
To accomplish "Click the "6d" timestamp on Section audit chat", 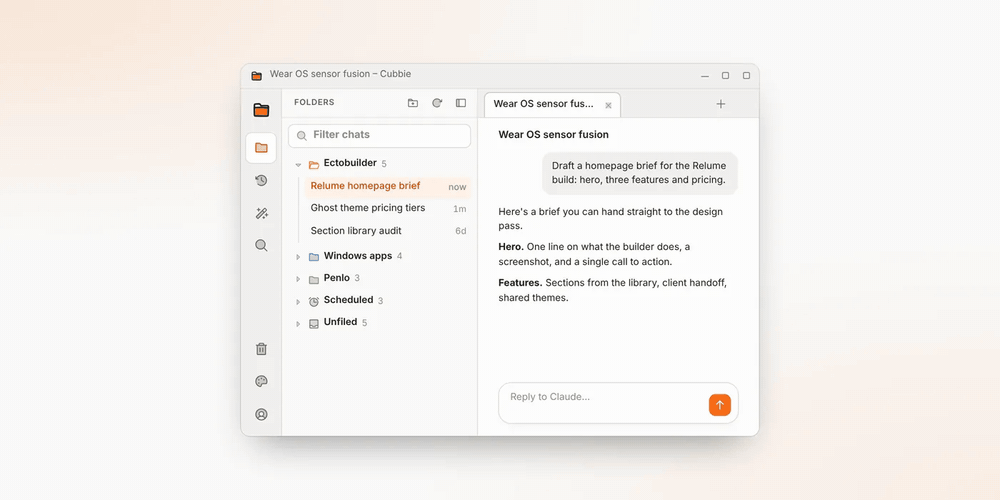I will point(460,231).
